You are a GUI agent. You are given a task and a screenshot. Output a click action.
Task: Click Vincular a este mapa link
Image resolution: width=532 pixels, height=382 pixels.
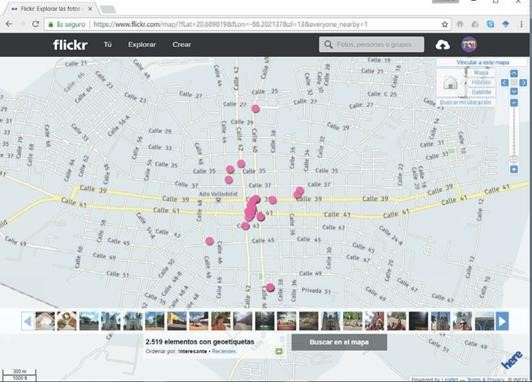(x=482, y=62)
